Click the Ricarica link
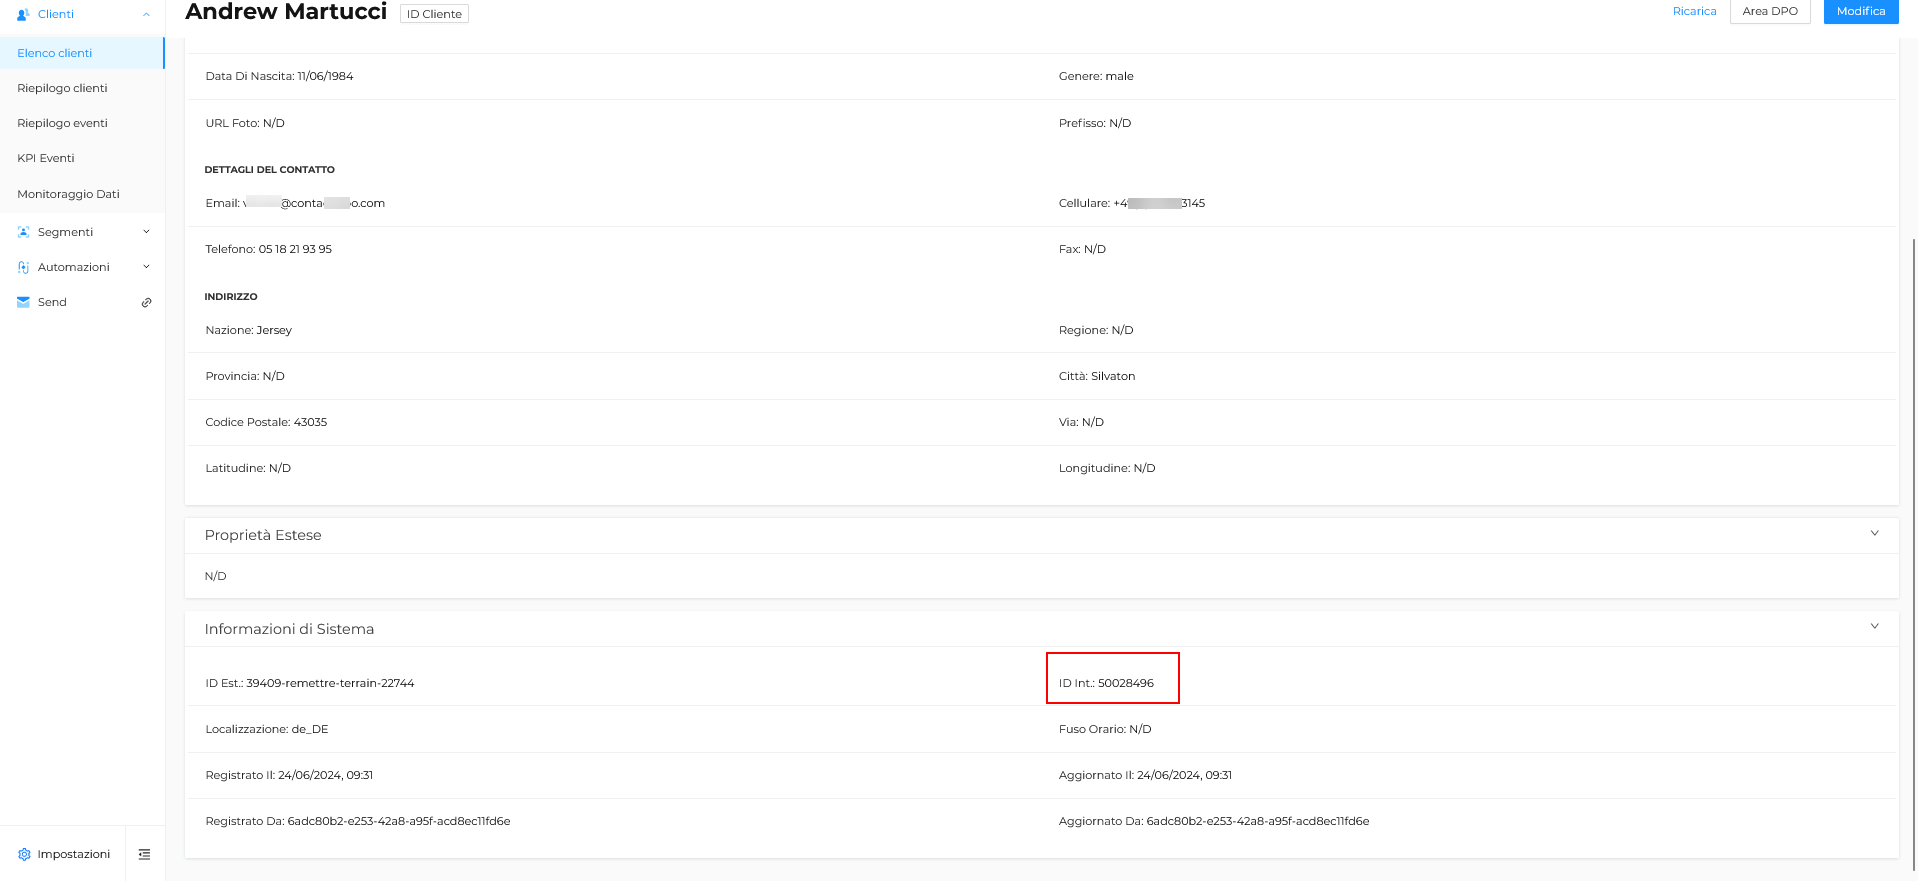Screen dimensions: 1919x881 (x=1694, y=11)
